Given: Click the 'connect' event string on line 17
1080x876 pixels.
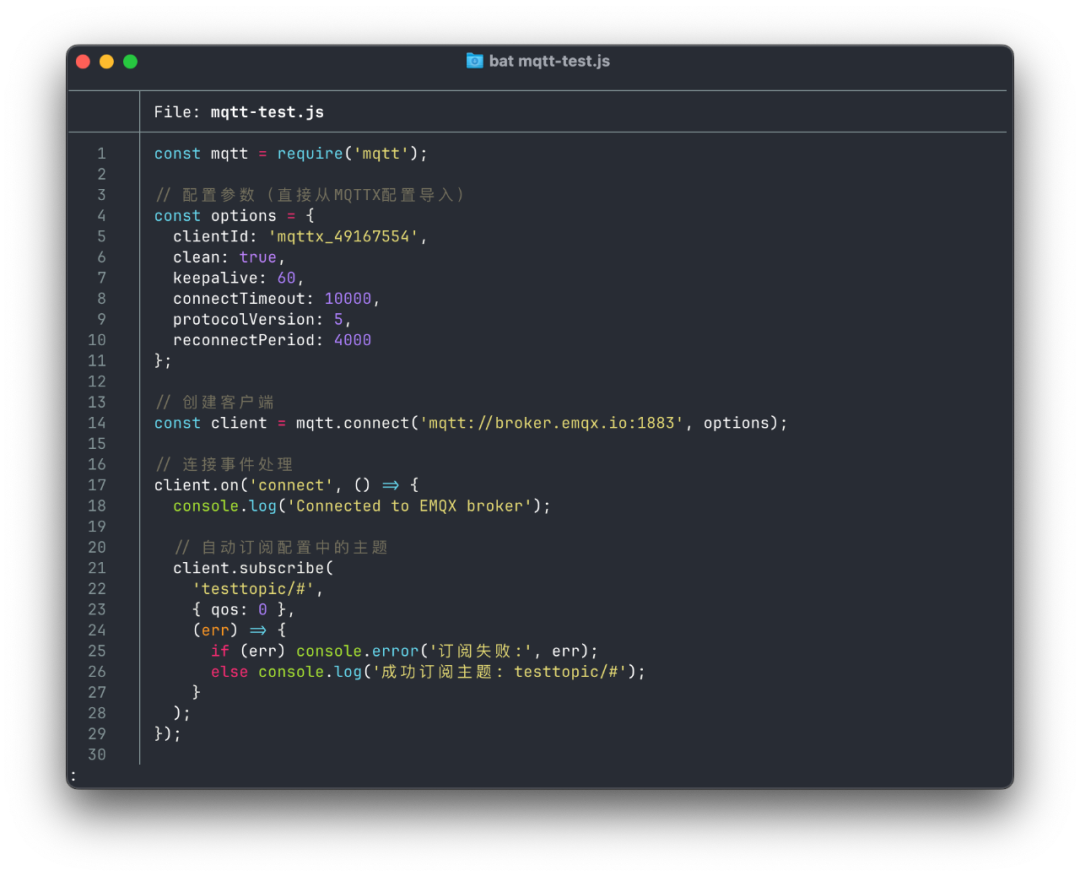Looking at the screenshot, I should point(291,486).
